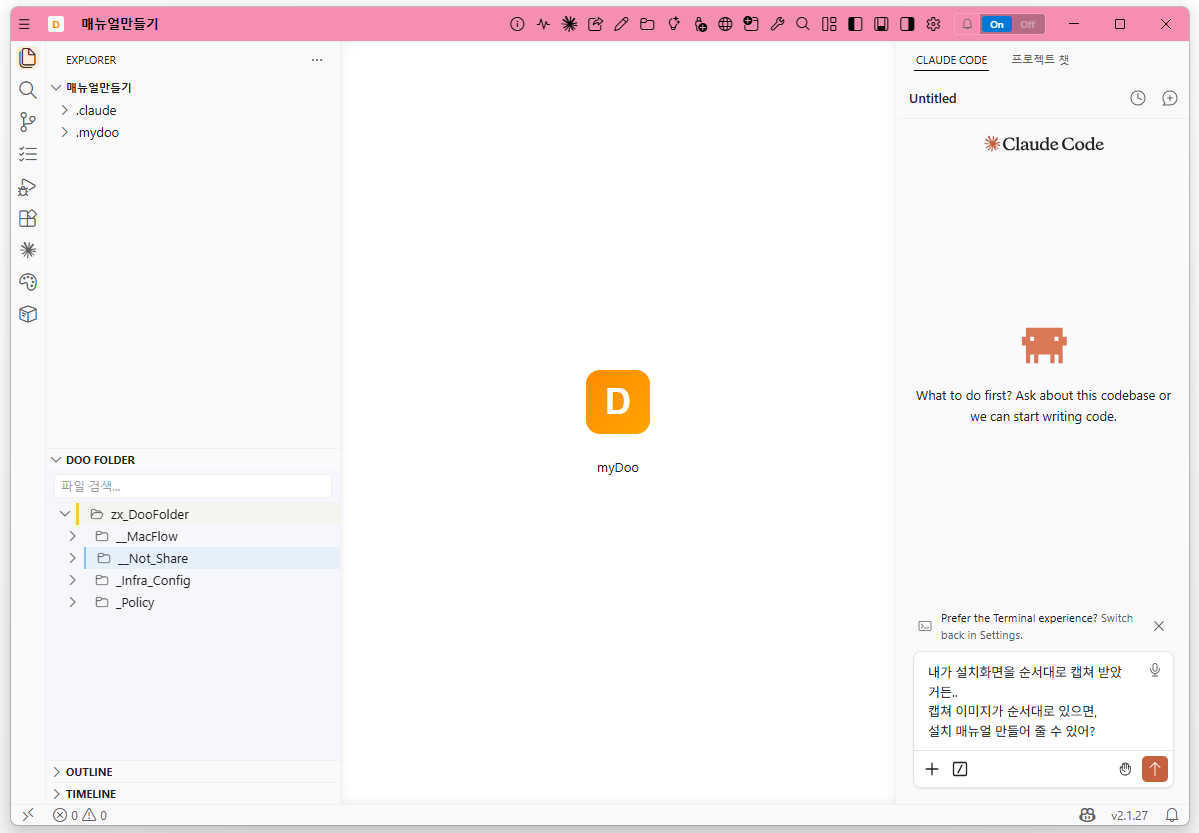Open the checklist tasks view in activity bar
The image size is (1199, 833).
28,155
